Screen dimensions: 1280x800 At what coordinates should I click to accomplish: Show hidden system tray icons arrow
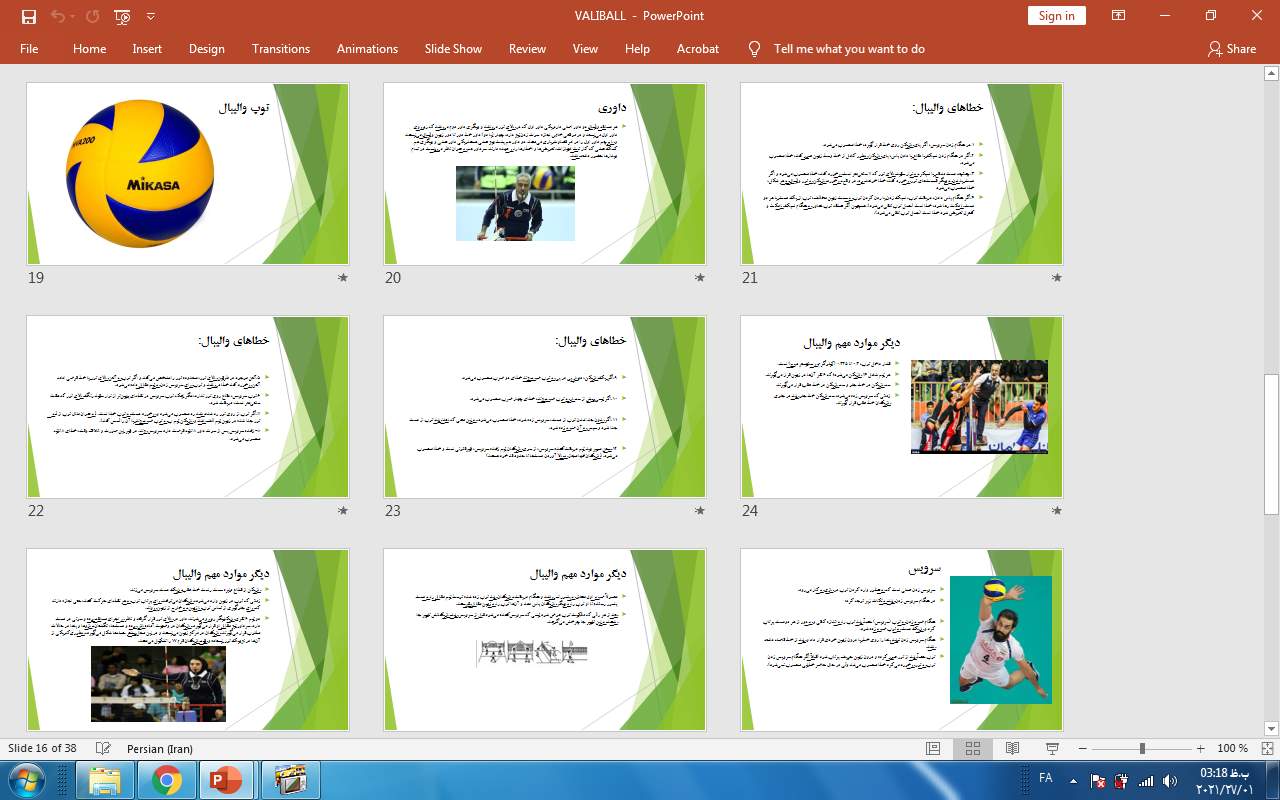(x=1073, y=780)
